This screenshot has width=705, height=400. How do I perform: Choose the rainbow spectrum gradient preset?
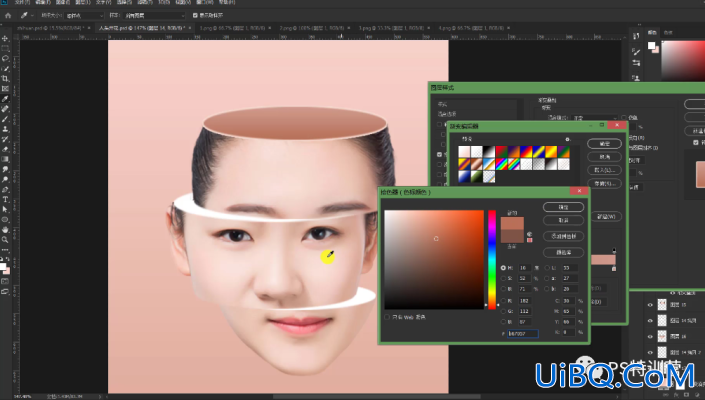[x=502, y=164]
